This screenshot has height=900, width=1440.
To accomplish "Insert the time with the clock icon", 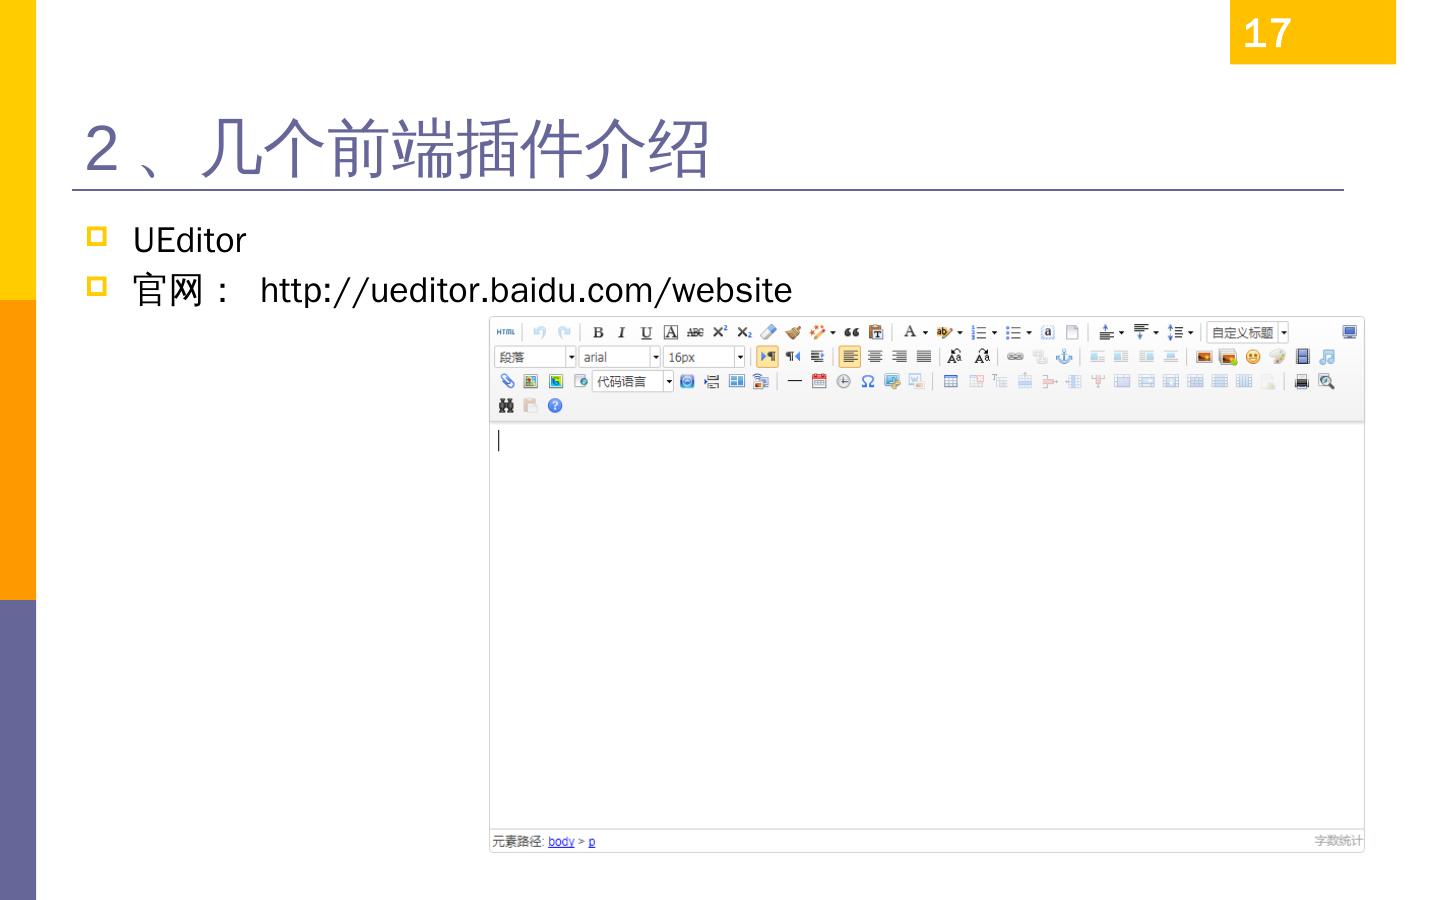I will (x=843, y=381).
